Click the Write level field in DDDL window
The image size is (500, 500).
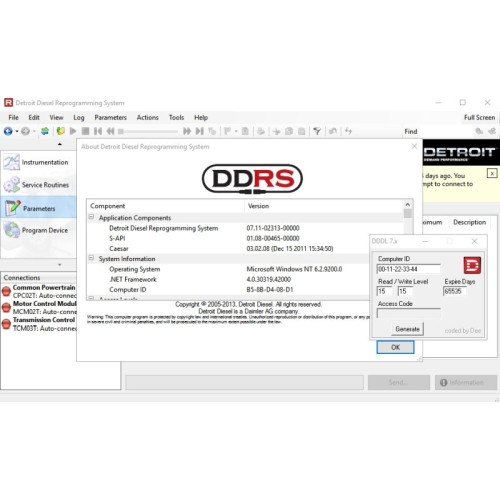(405, 291)
